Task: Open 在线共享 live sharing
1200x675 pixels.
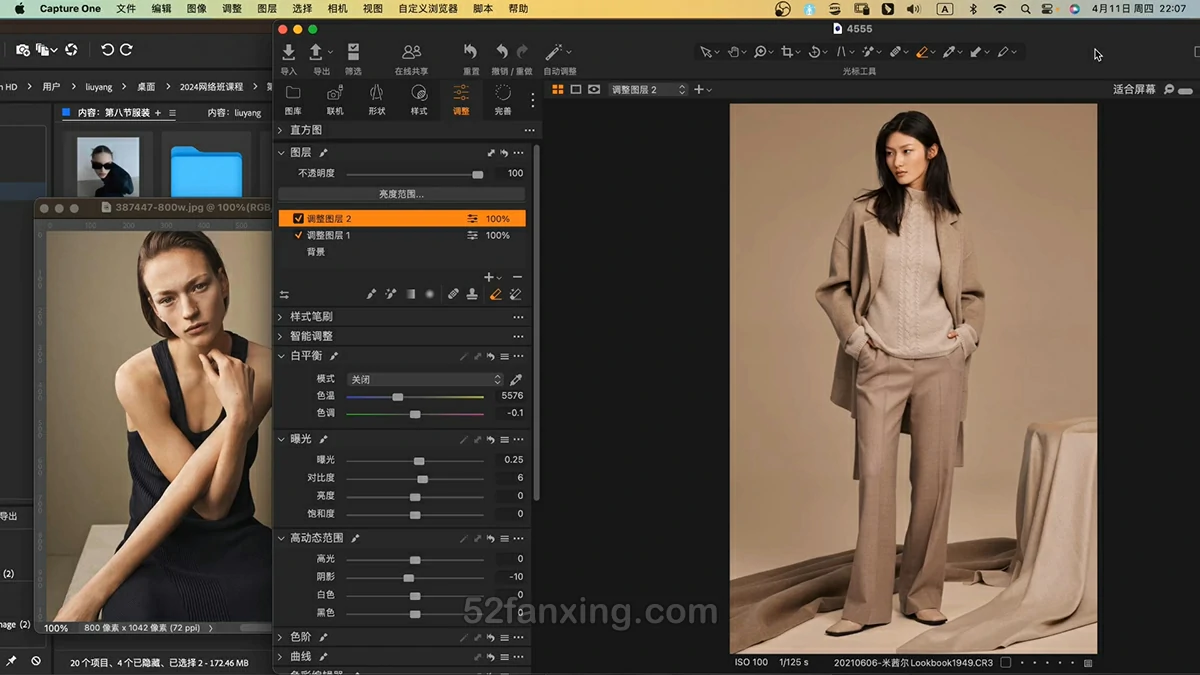Action: click(x=411, y=52)
